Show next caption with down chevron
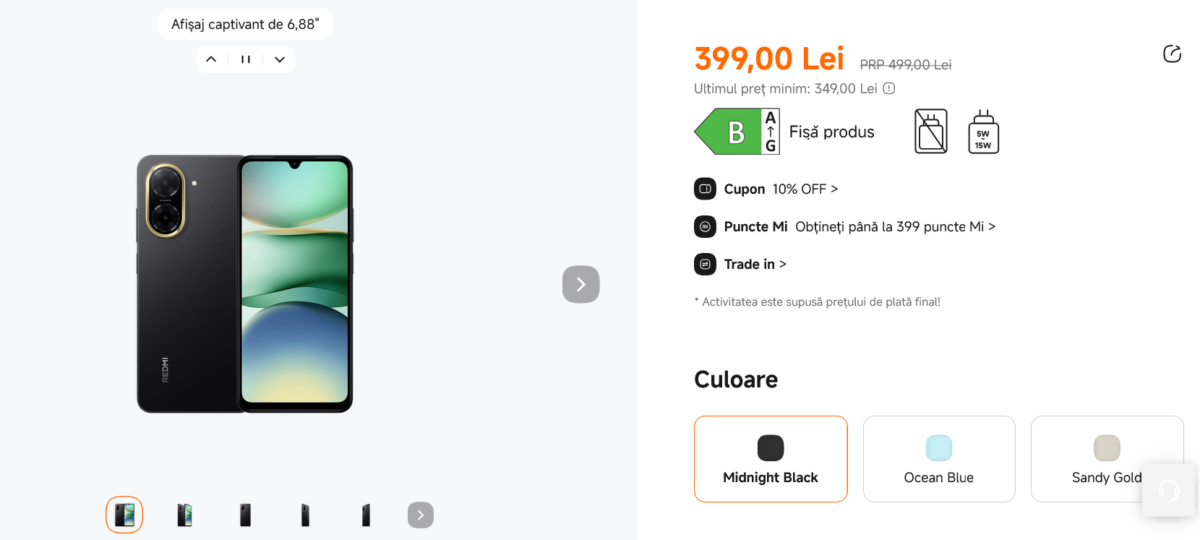Image resolution: width=1200 pixels, height=540 pixels. (x=280, y=59)
